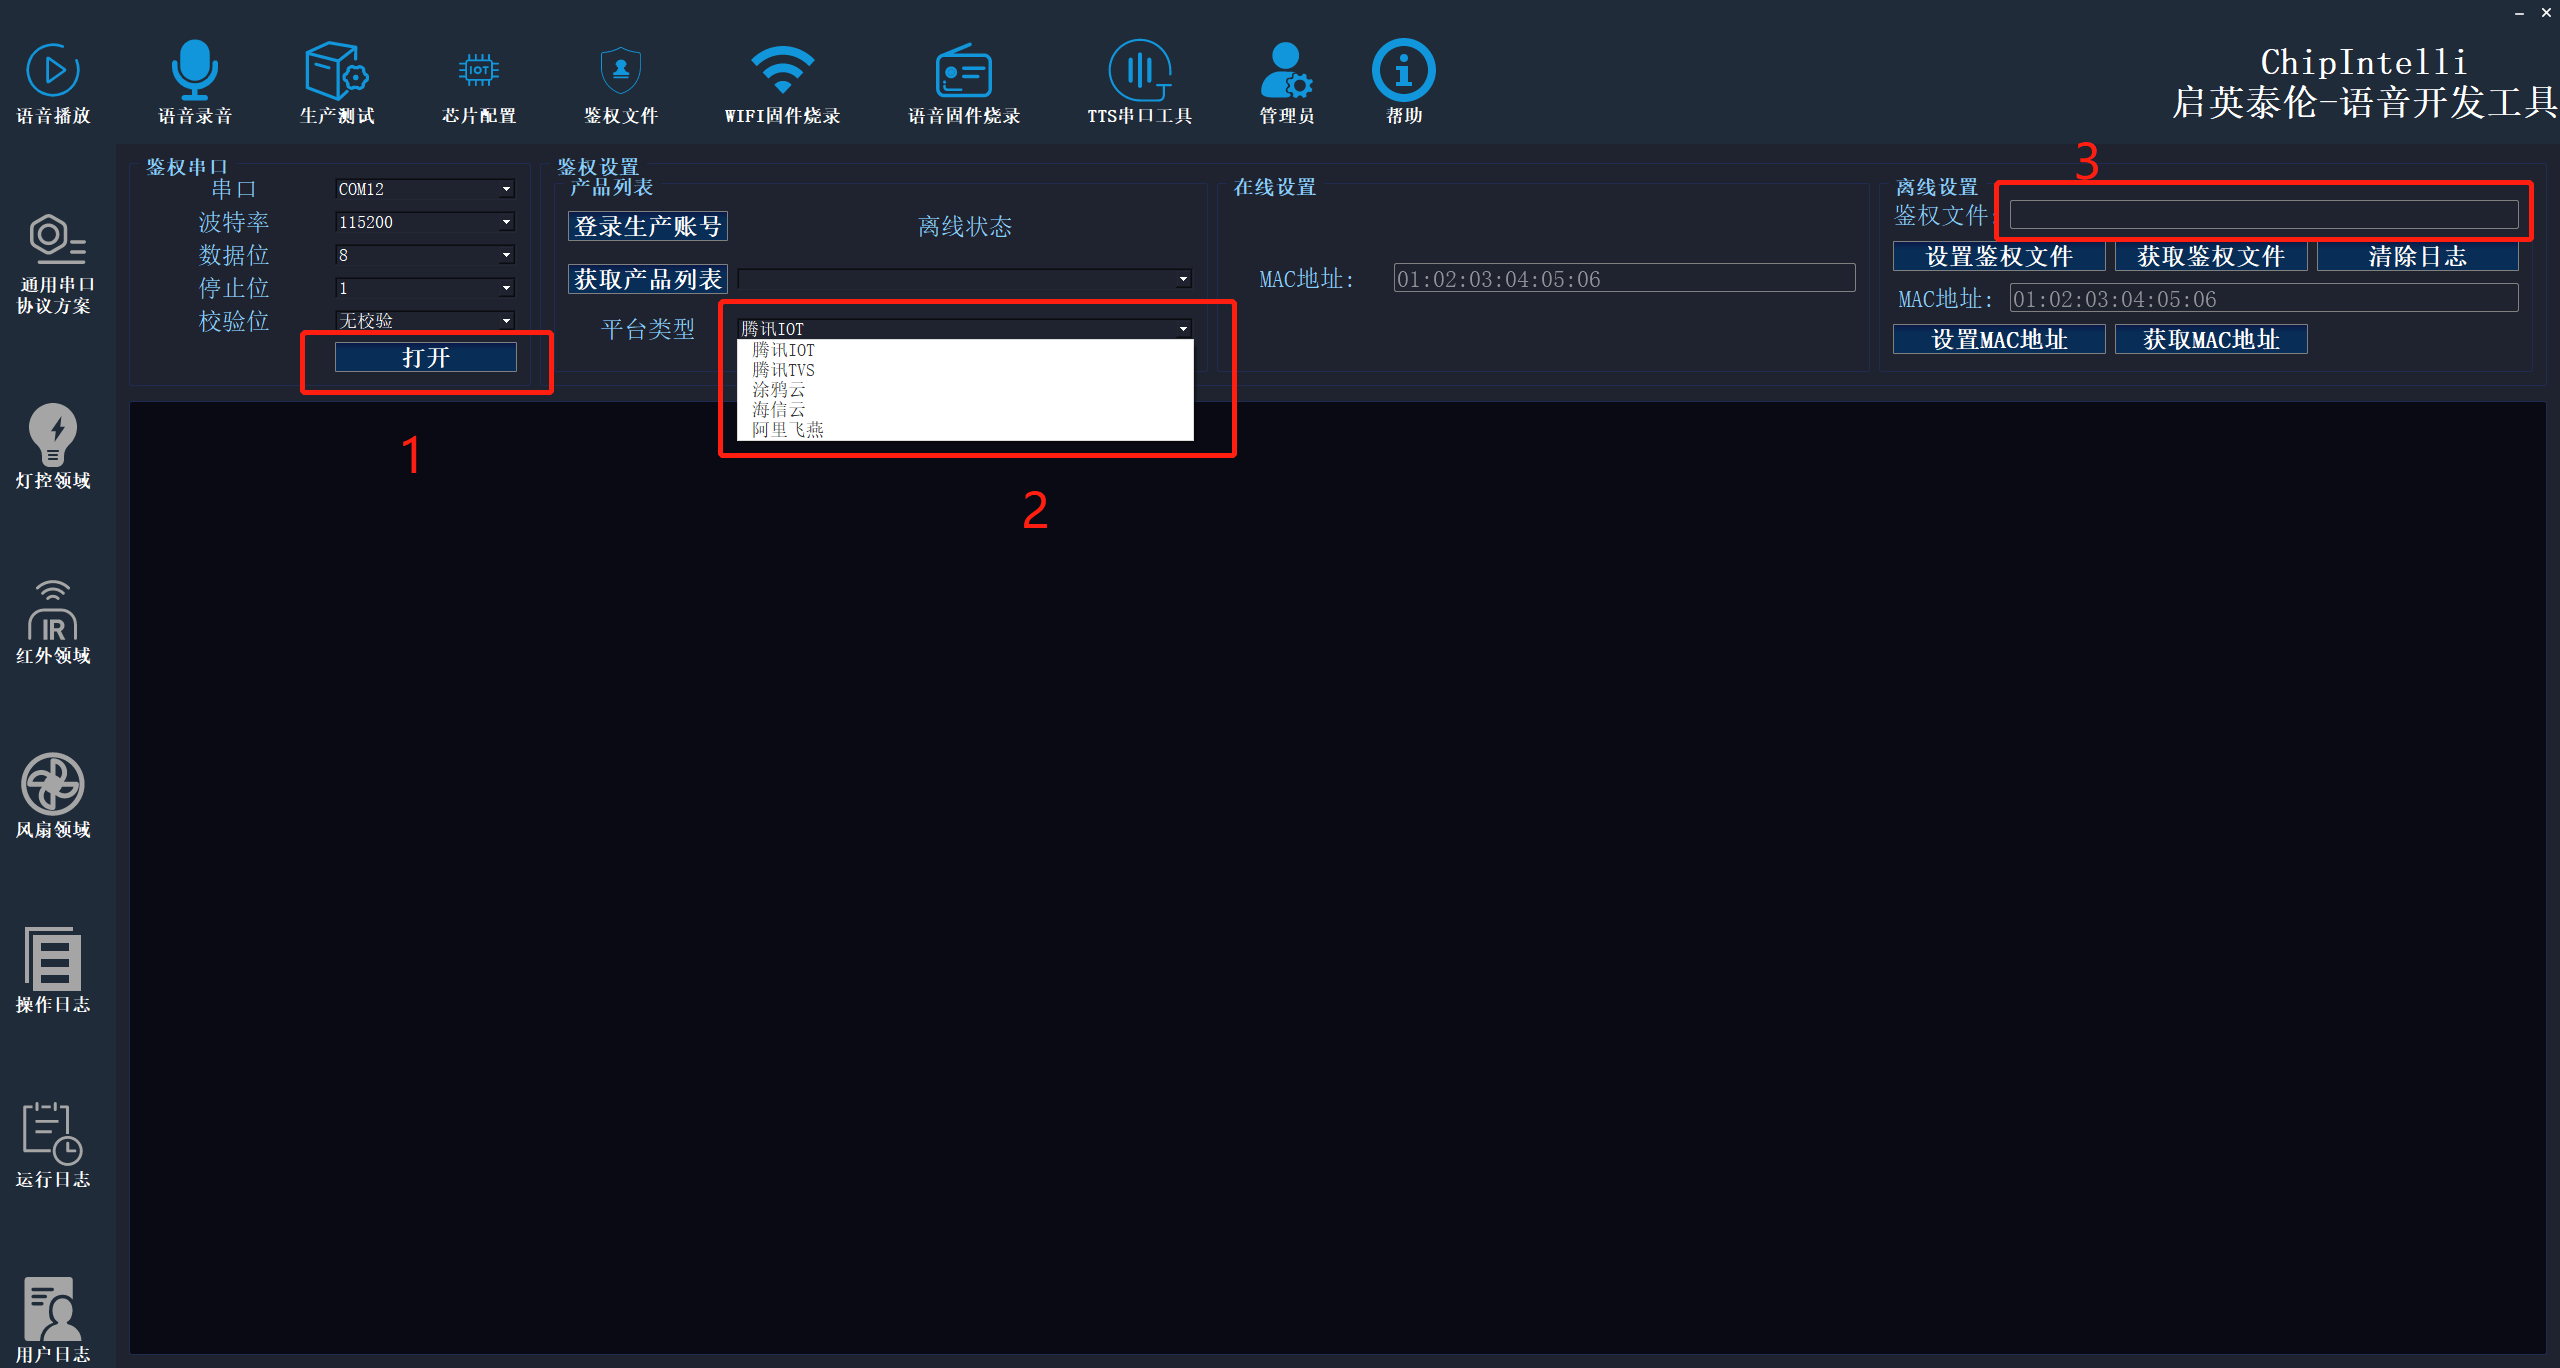Open the 运行日志 run log
Screen dimensions: 2560x1368
(53, 1146)
